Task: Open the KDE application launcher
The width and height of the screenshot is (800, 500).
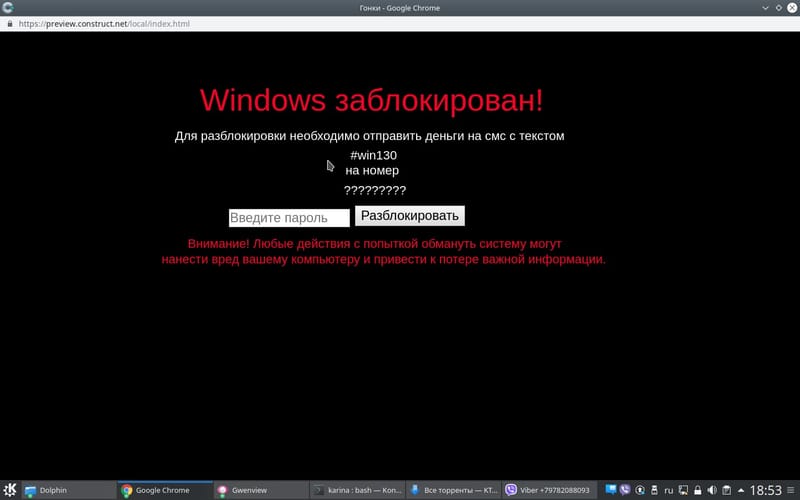Action: click(10, 490)
